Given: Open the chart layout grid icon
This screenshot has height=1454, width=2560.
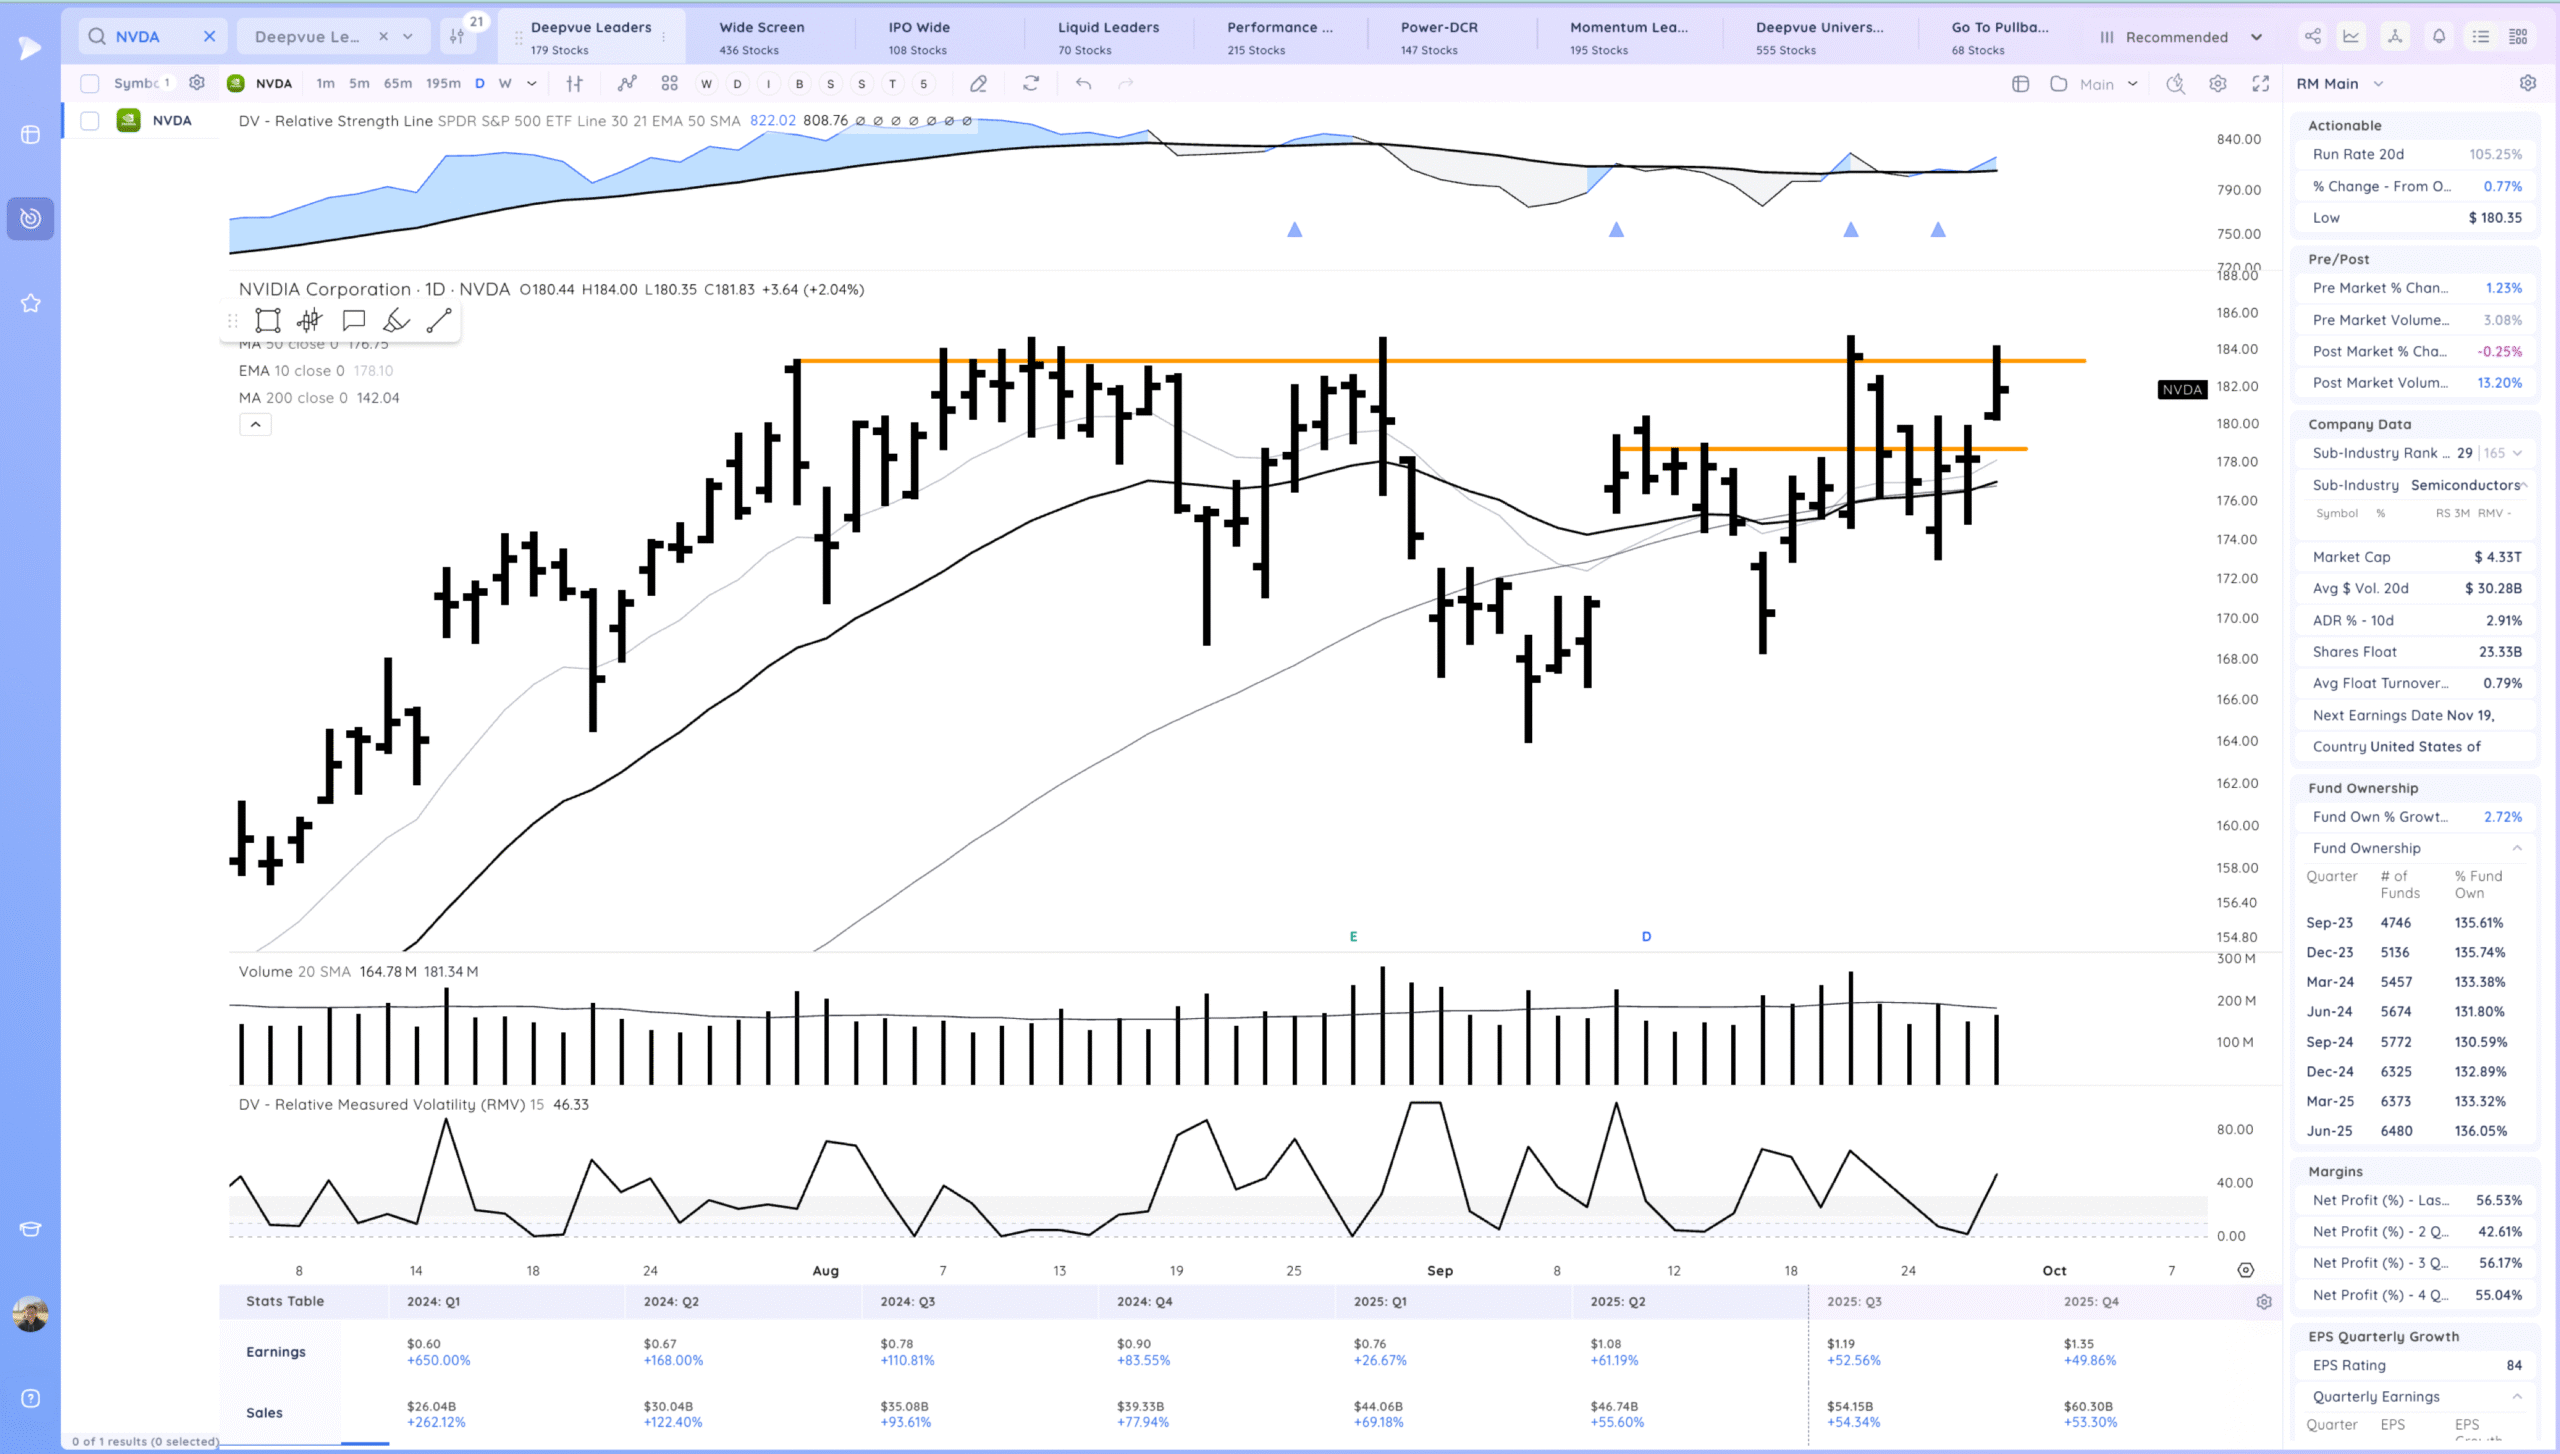Looking at the screenshot, I should pyautogui.click(x=669, y=83).
